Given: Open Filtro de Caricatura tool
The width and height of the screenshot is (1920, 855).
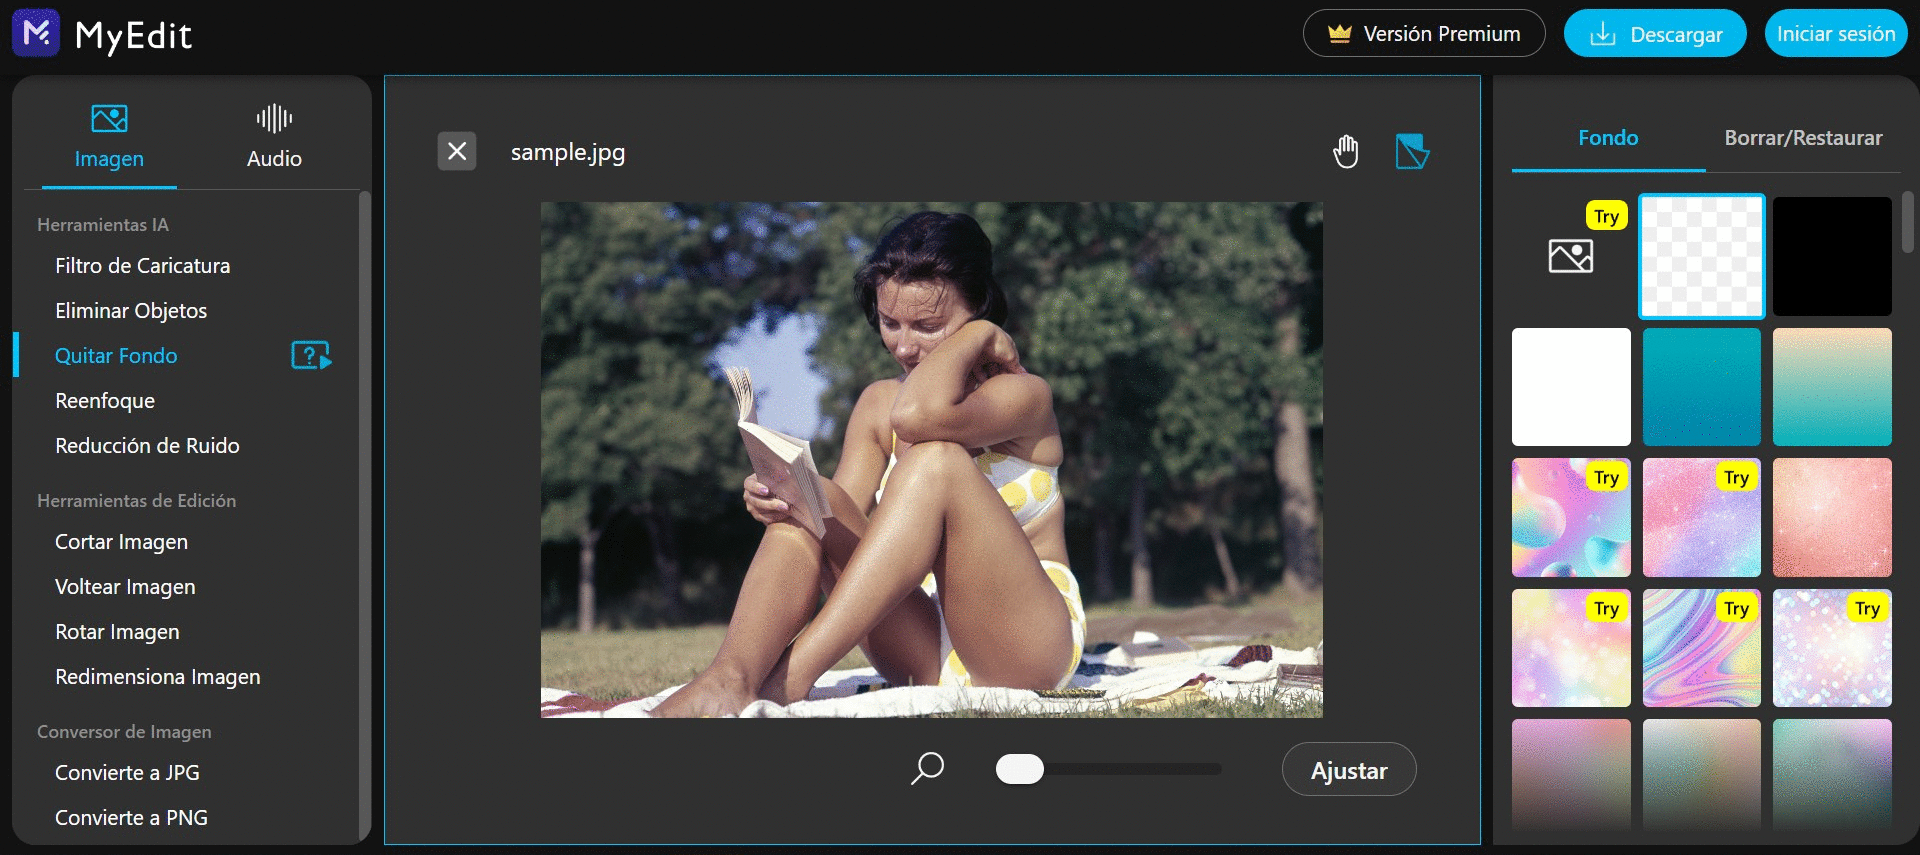Looking at the screenshot, I should pos(142,266).
